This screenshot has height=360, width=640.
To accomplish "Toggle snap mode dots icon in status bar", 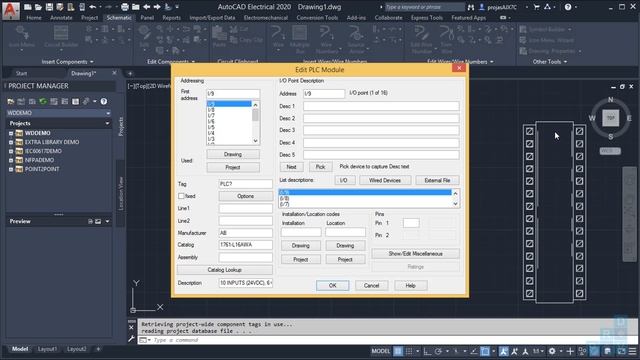I will click(x=409, y=351).
